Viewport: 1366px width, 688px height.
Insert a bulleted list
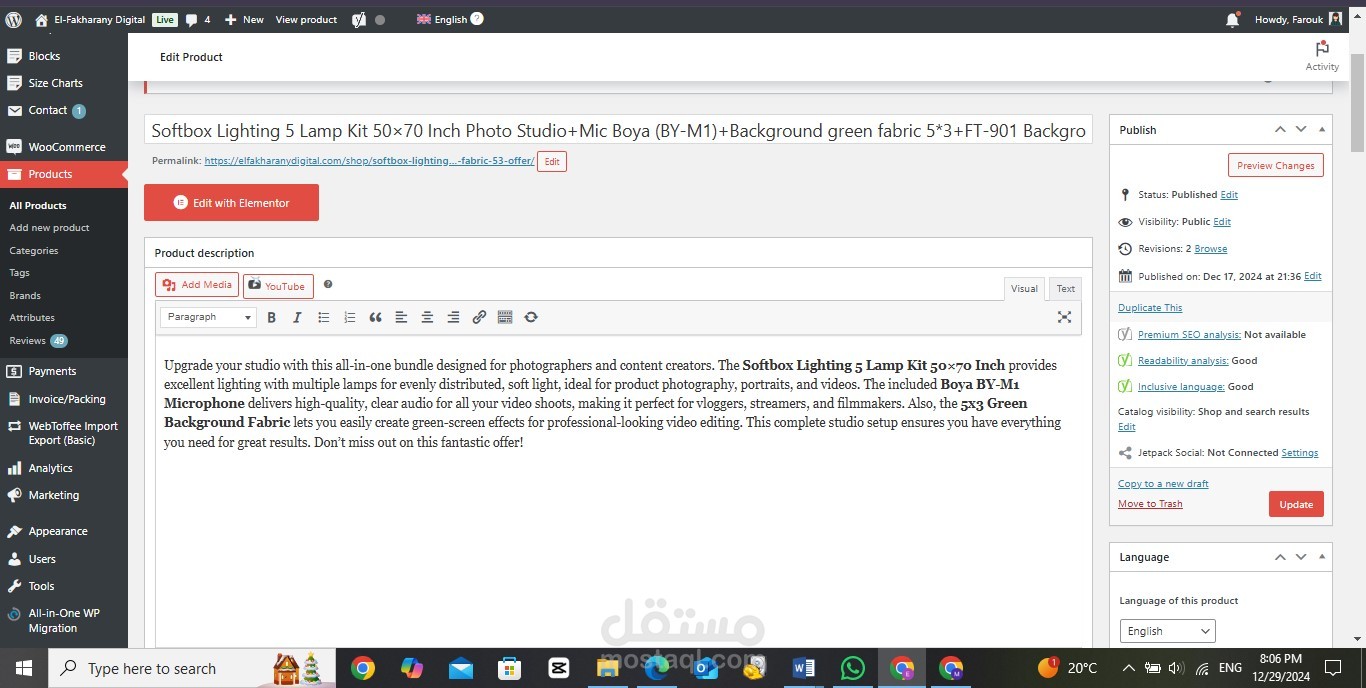323,317
